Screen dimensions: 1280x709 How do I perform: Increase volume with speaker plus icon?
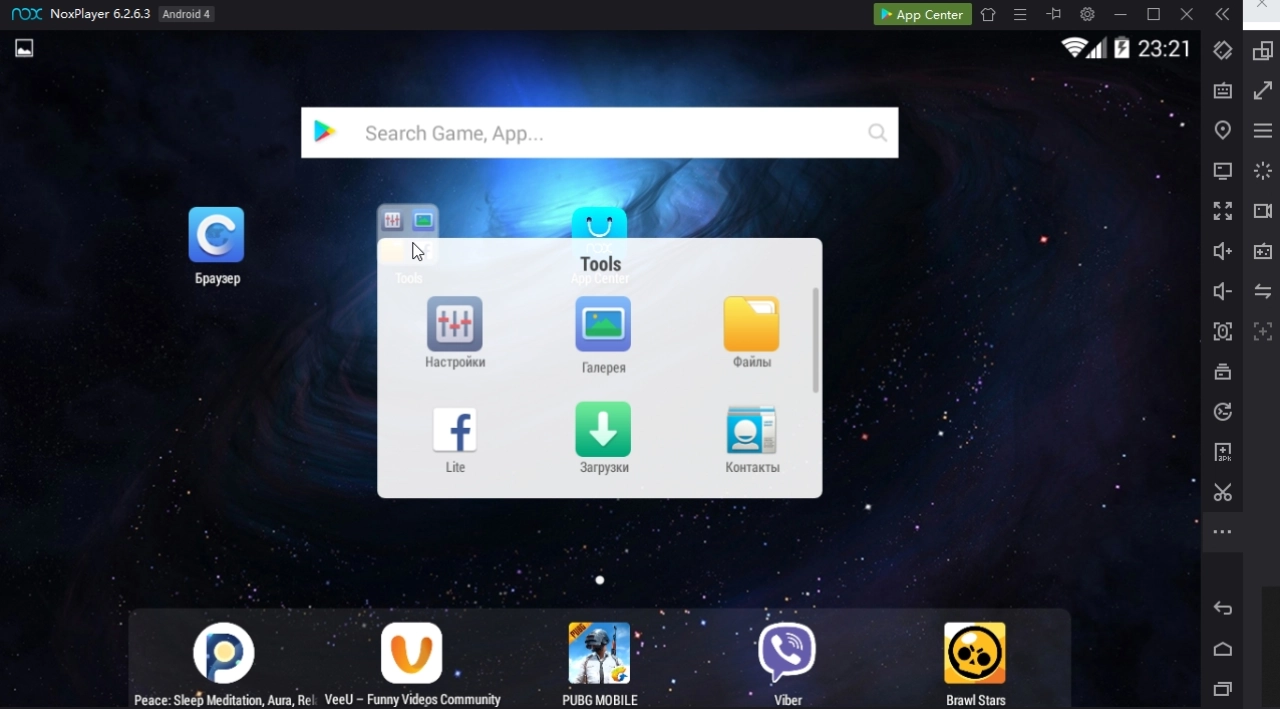click(1222, 251)
